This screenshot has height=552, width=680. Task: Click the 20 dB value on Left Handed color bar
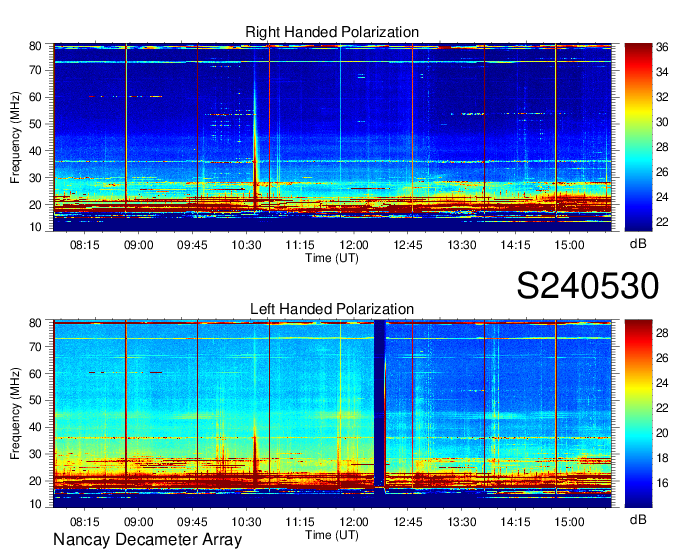coord(662,433)
